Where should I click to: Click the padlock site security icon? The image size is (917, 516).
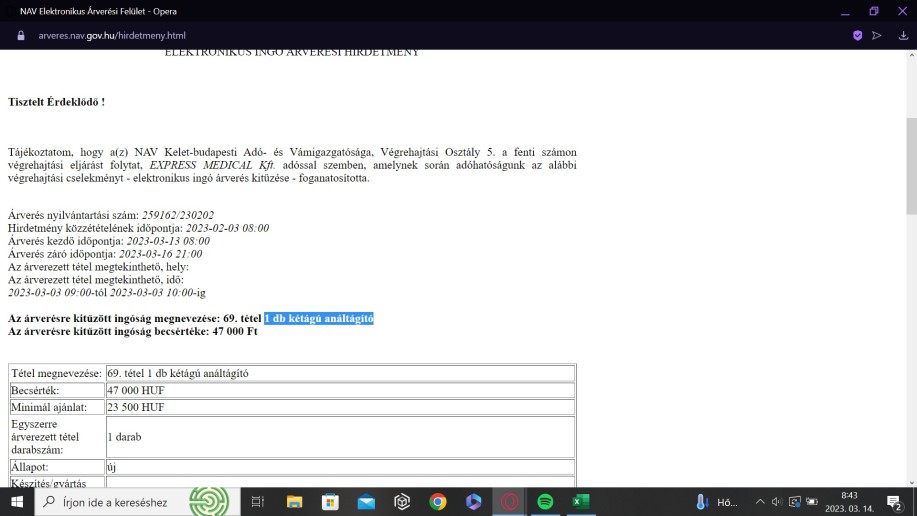point(21,35)
